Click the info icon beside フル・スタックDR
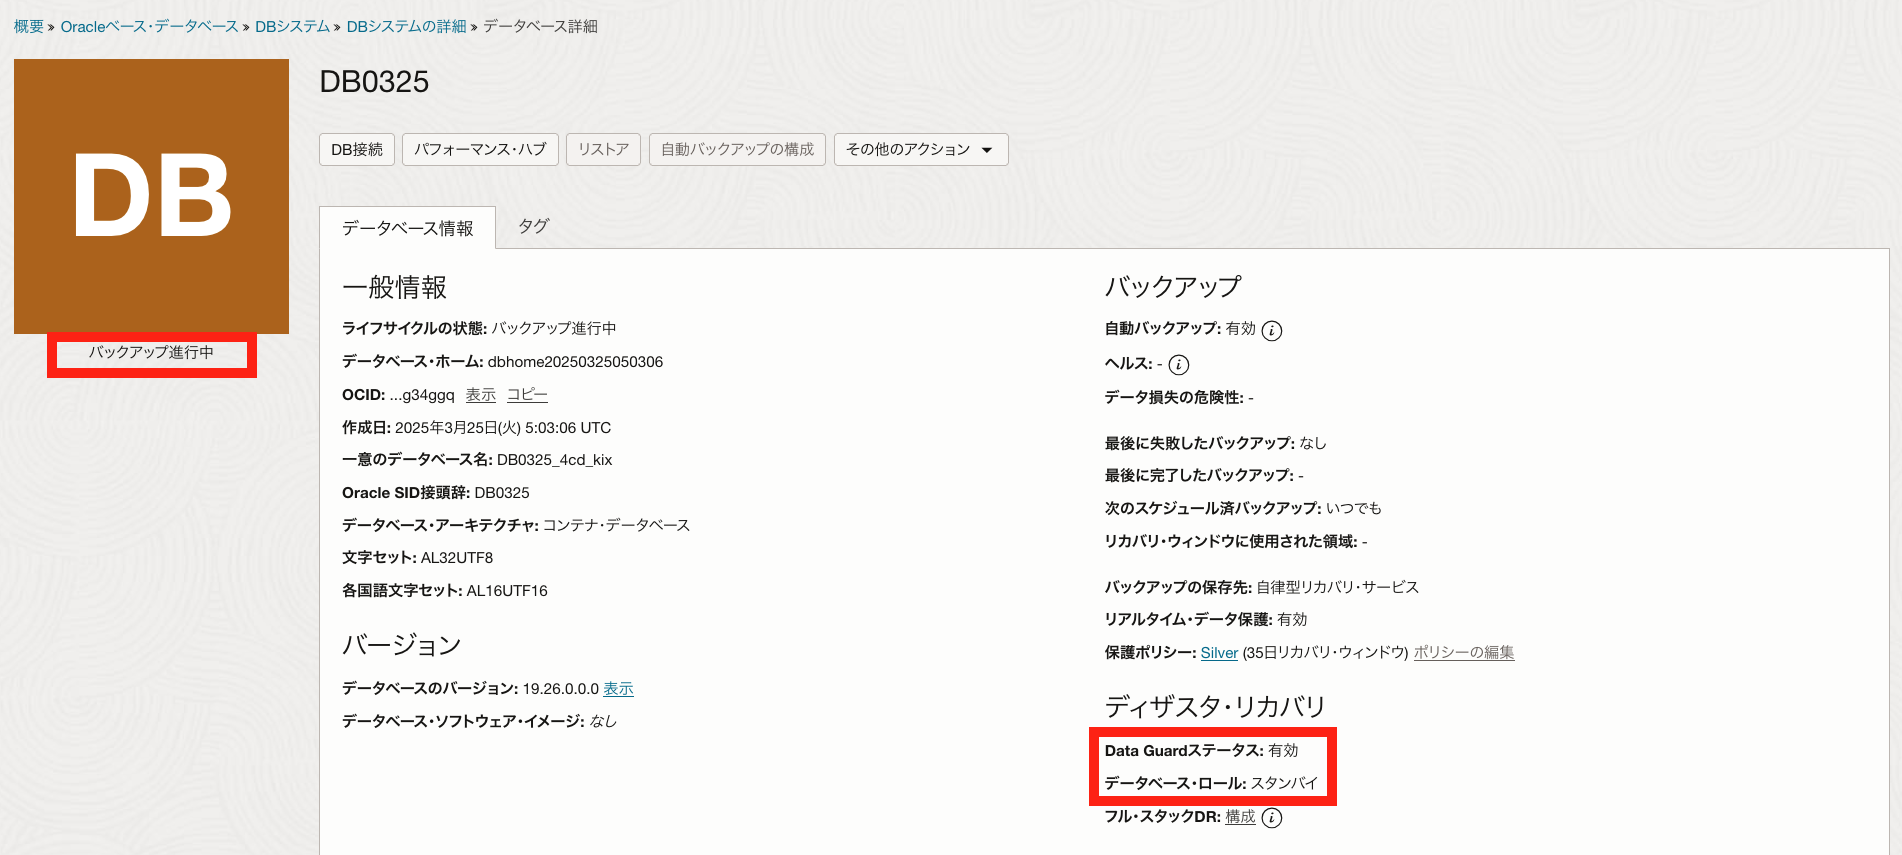The width and height of the screenshot is (1902, 855). [1271, 818]
